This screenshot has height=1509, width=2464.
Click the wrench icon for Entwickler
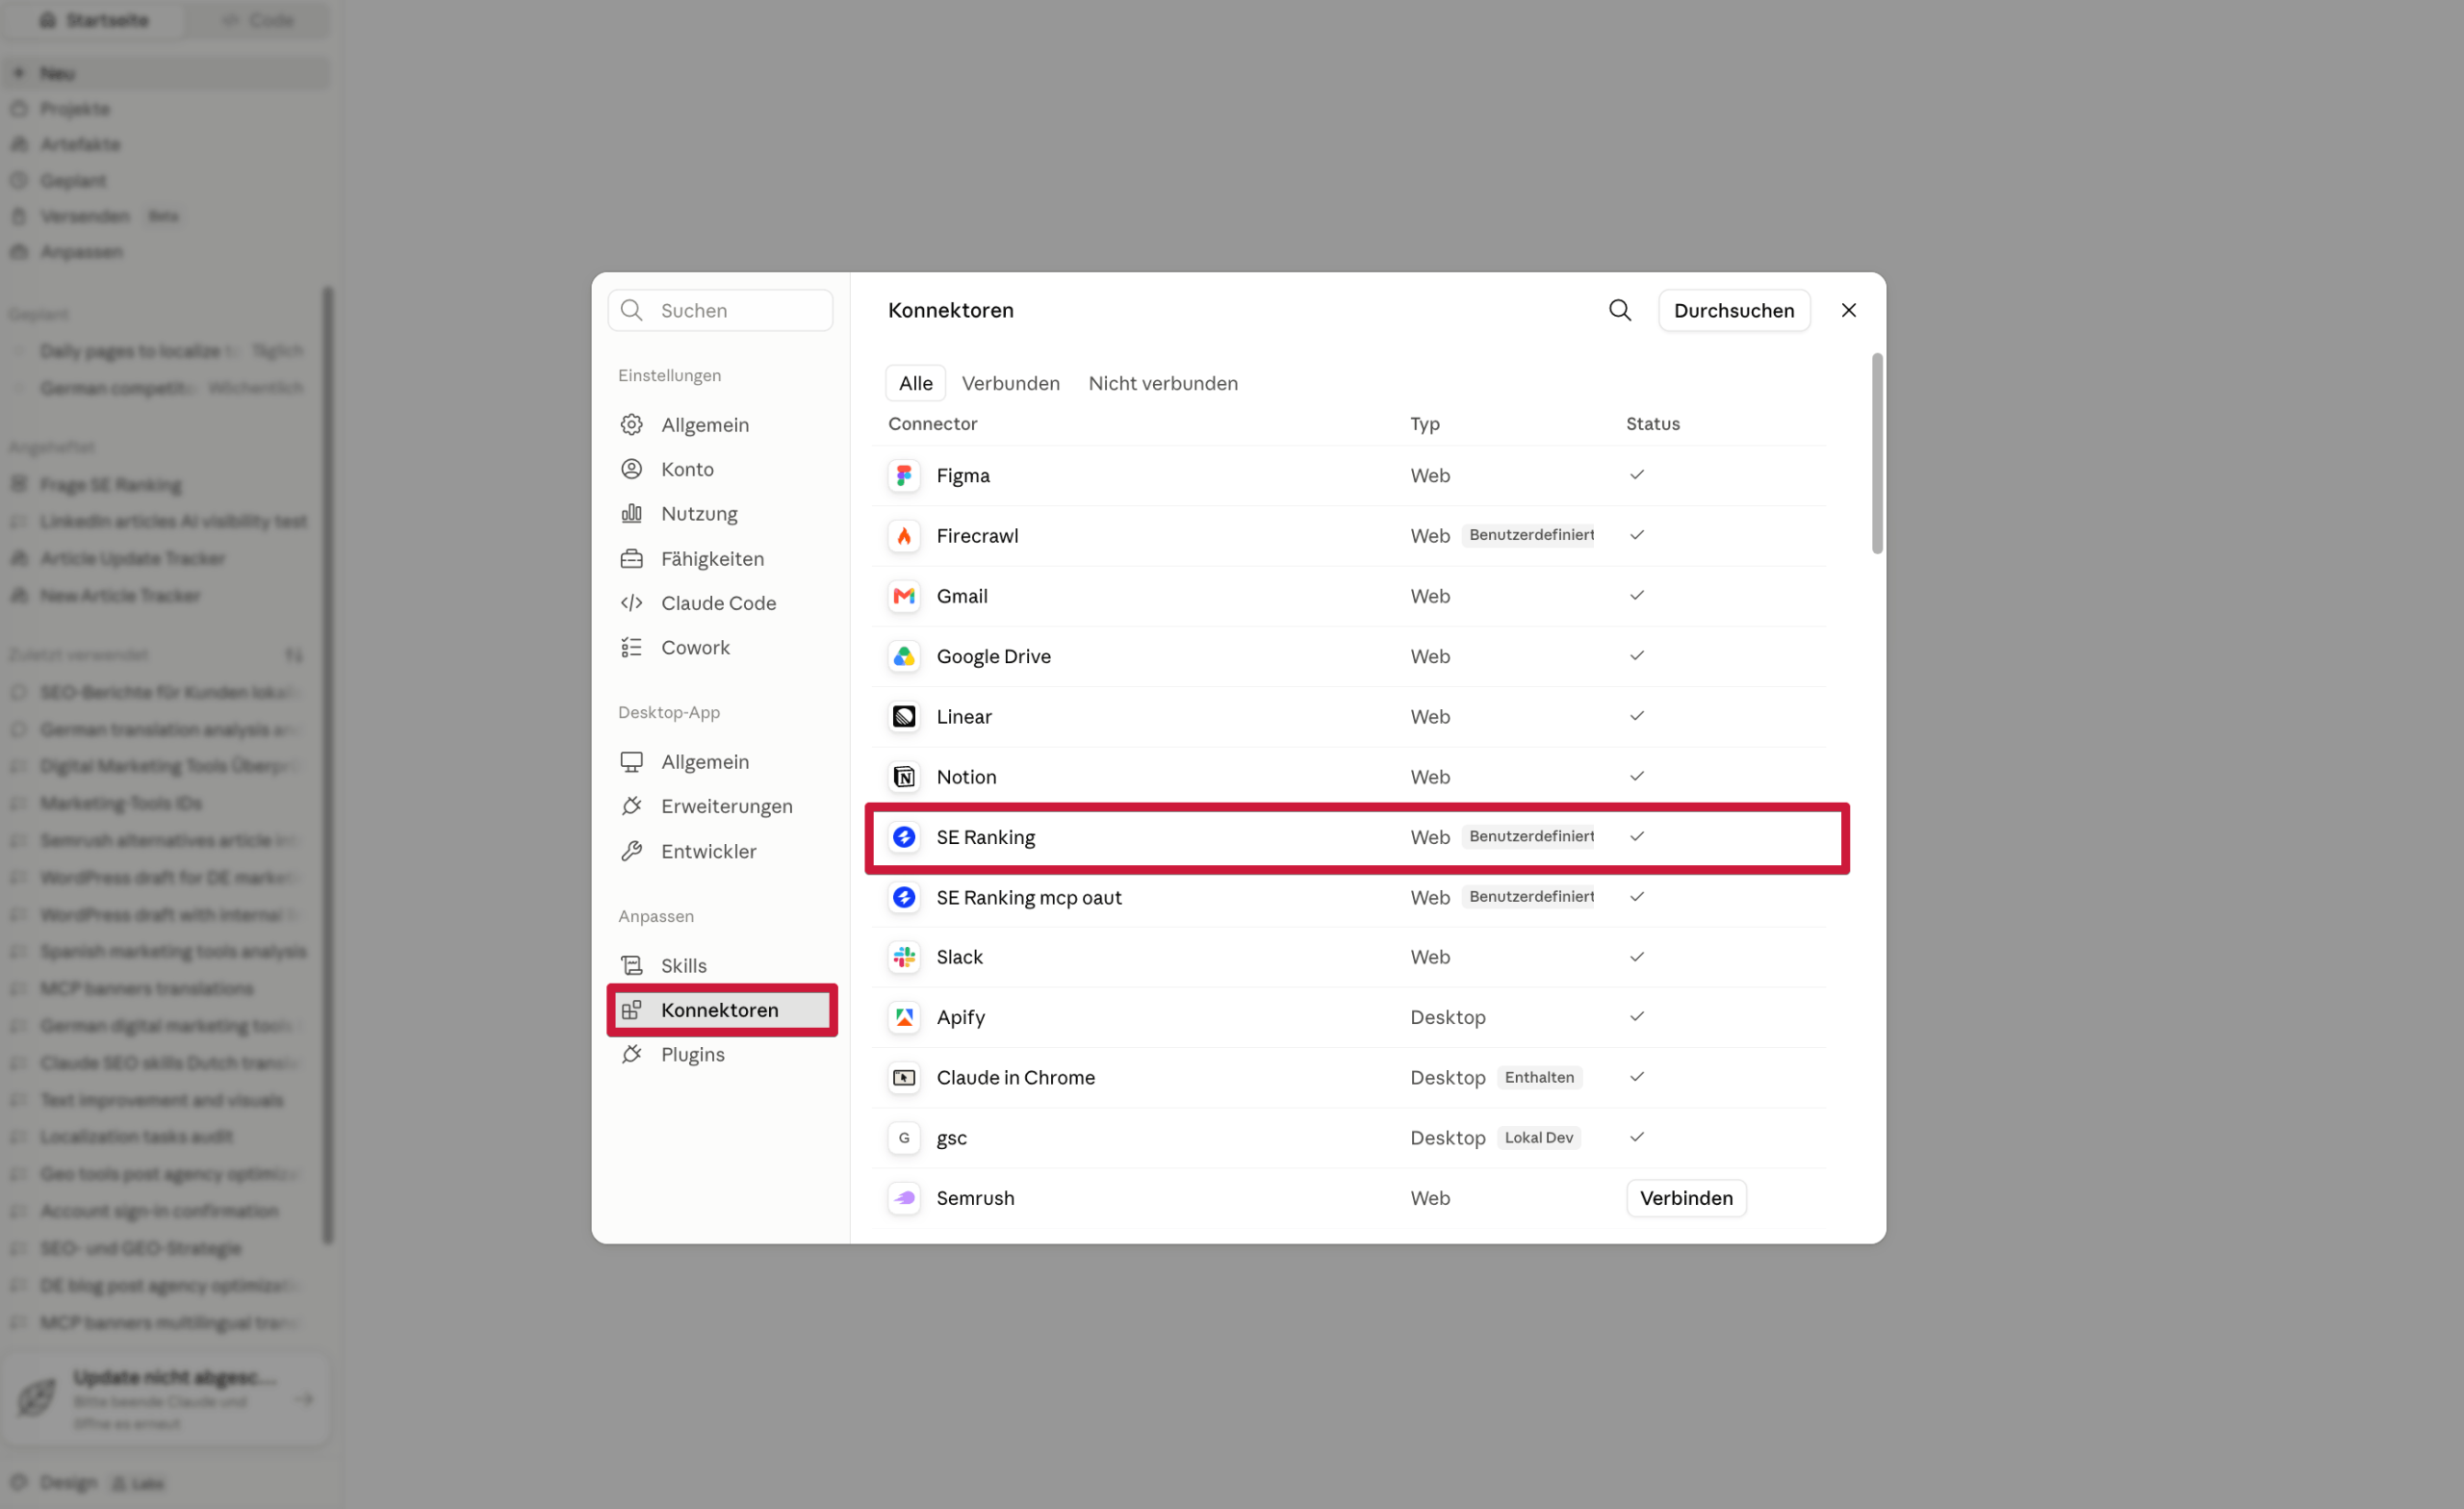(x=631, y=851)
